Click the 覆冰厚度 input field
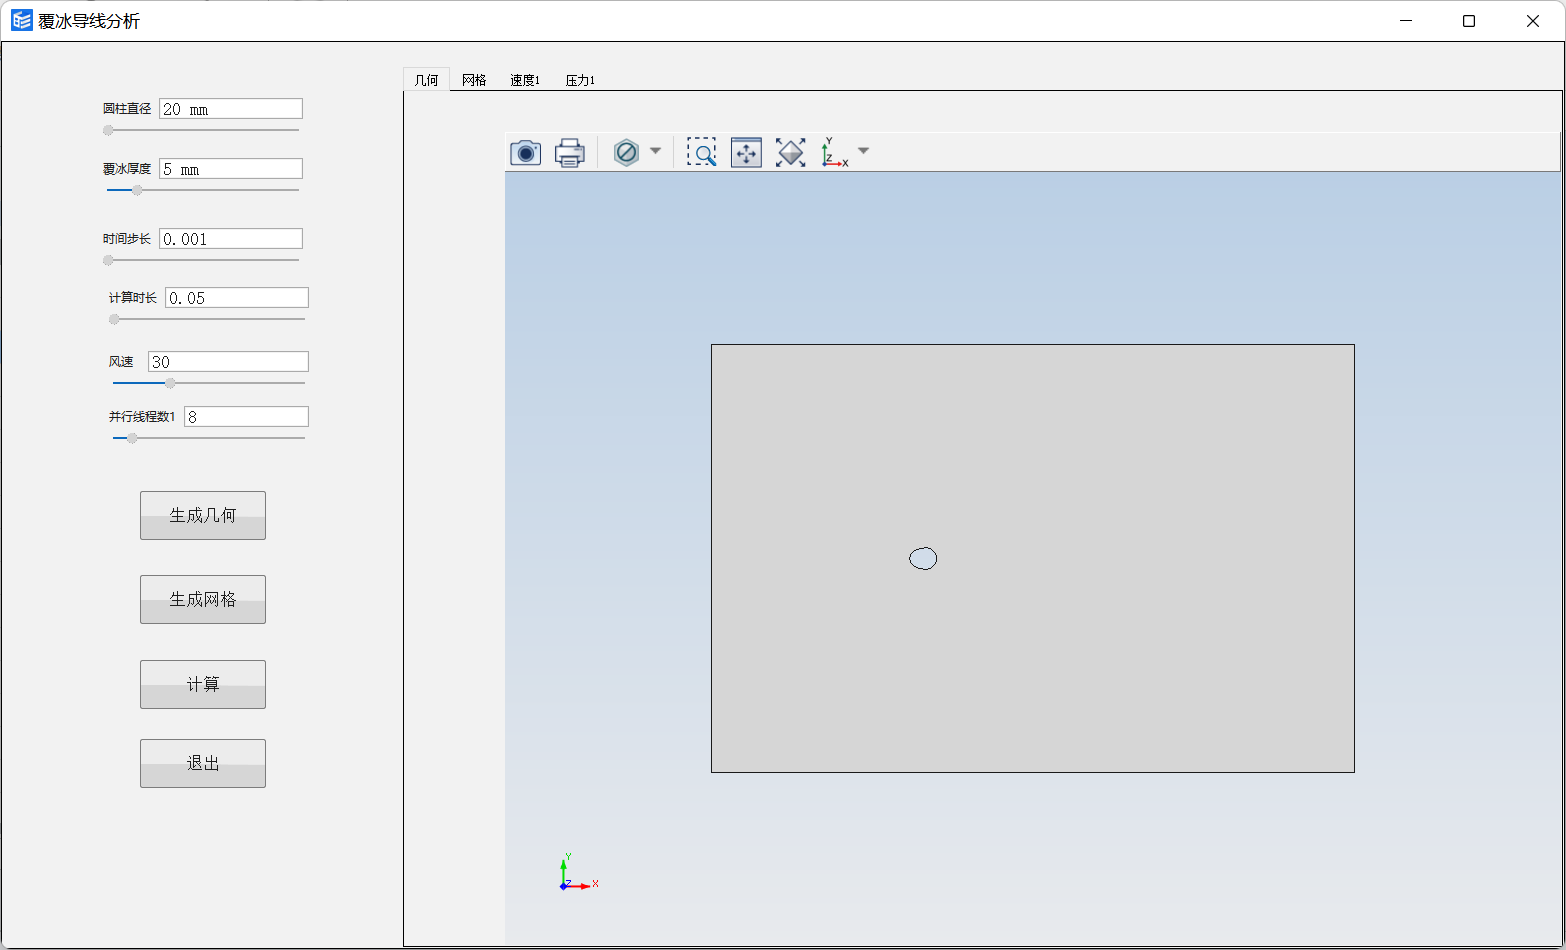This screenshot has width=1566, height=950. pyautogui.click(x=231, y=169)
